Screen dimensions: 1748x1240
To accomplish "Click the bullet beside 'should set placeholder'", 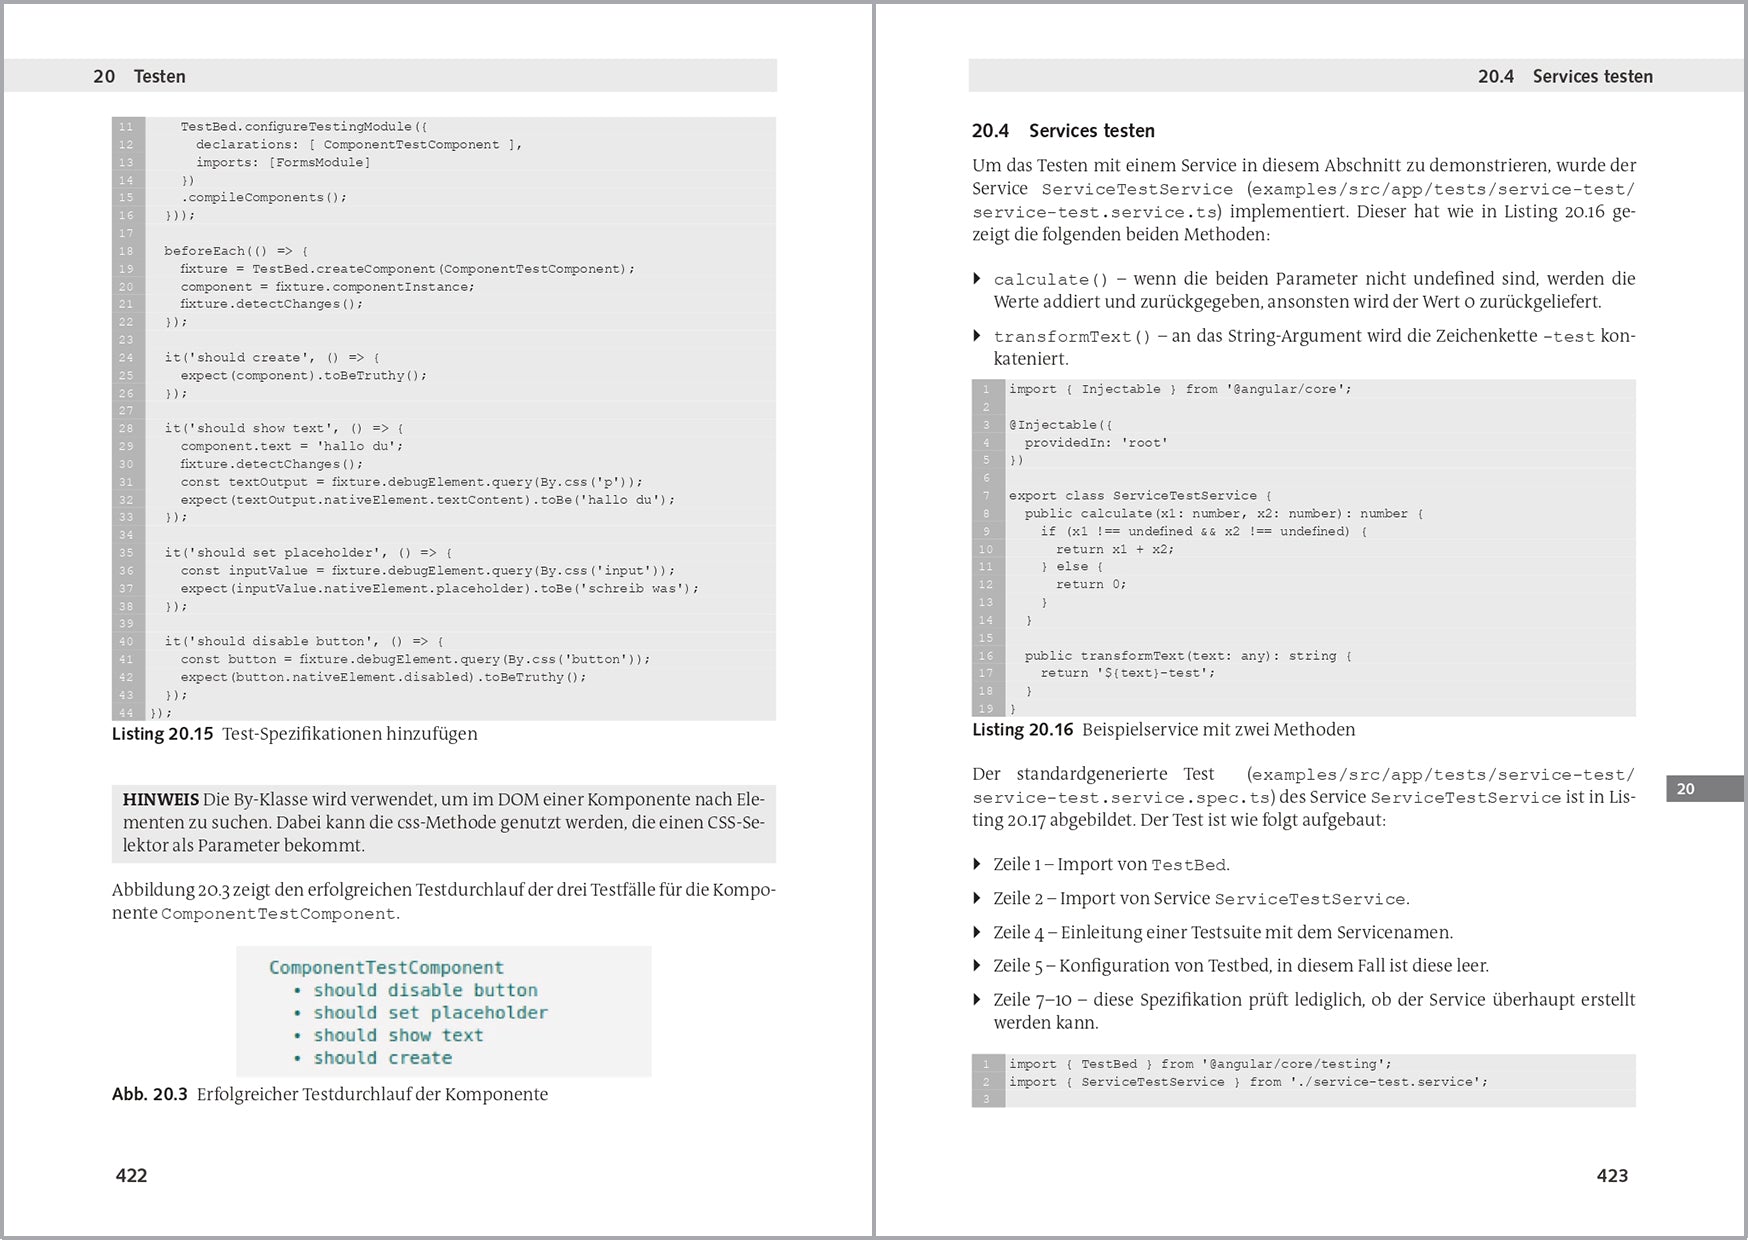I will (x=298, y=1013).
